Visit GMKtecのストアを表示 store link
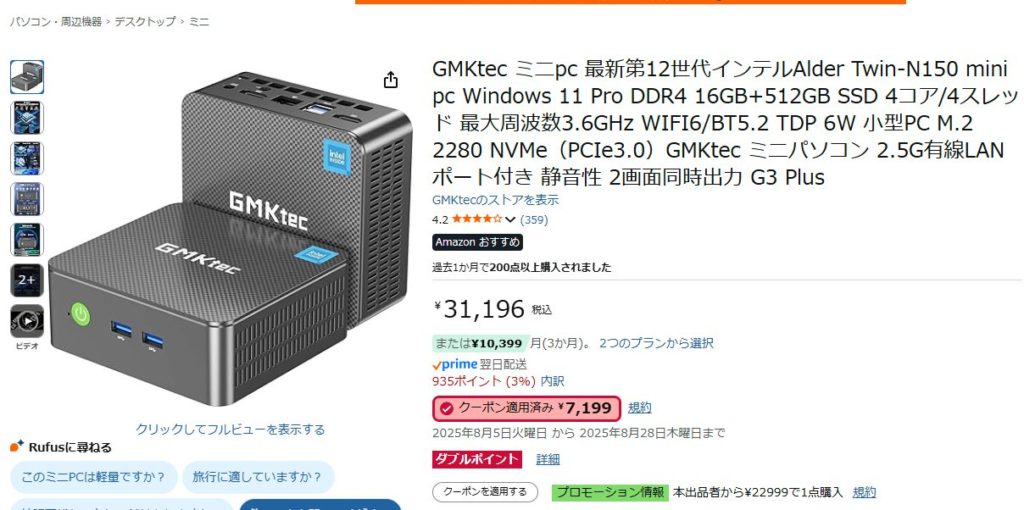1024x510 pixels. pyautogui.click(x=495, y=200)
